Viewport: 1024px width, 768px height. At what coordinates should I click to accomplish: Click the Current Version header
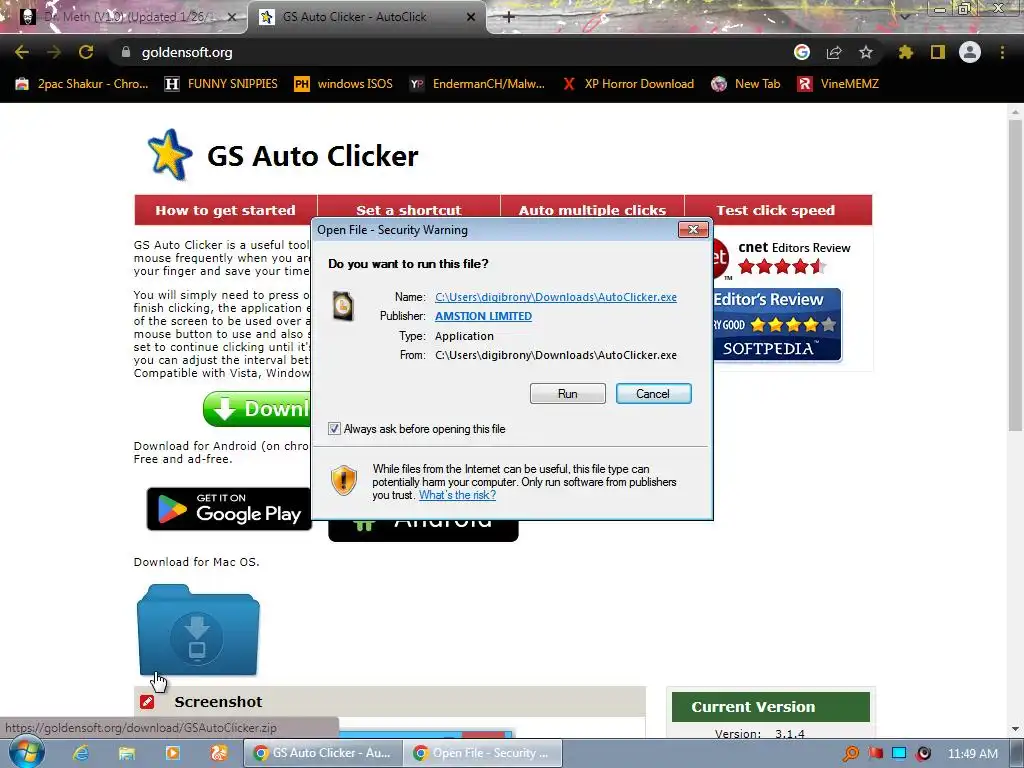(771, 707)
